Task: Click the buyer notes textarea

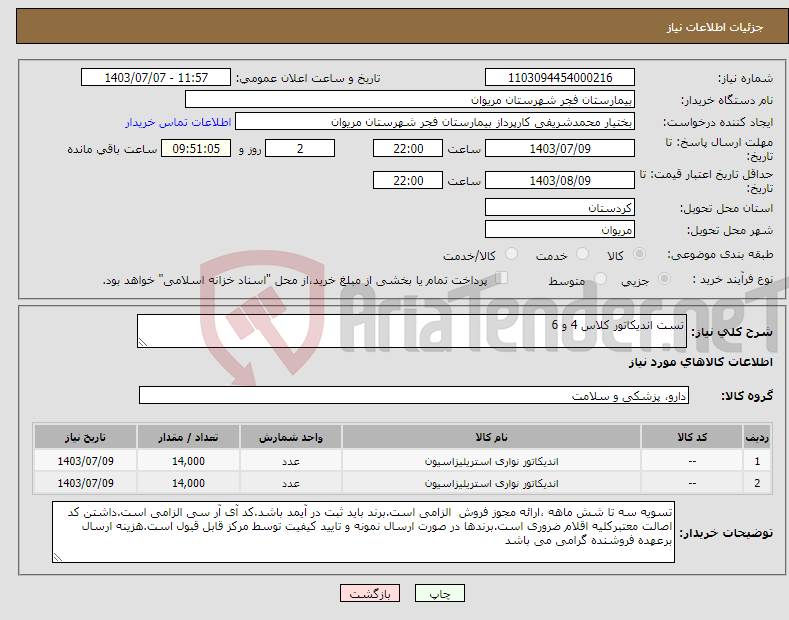Action: pyautogui.click(x=363, y=532)
